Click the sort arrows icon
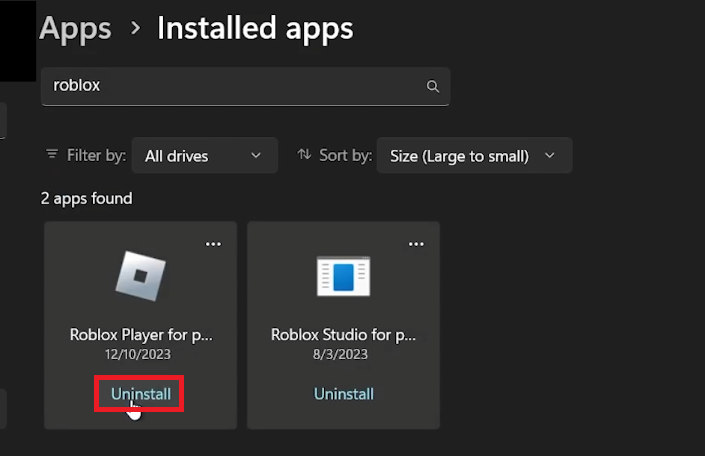This screenshot has width=705, height=456. pos(305,155)
